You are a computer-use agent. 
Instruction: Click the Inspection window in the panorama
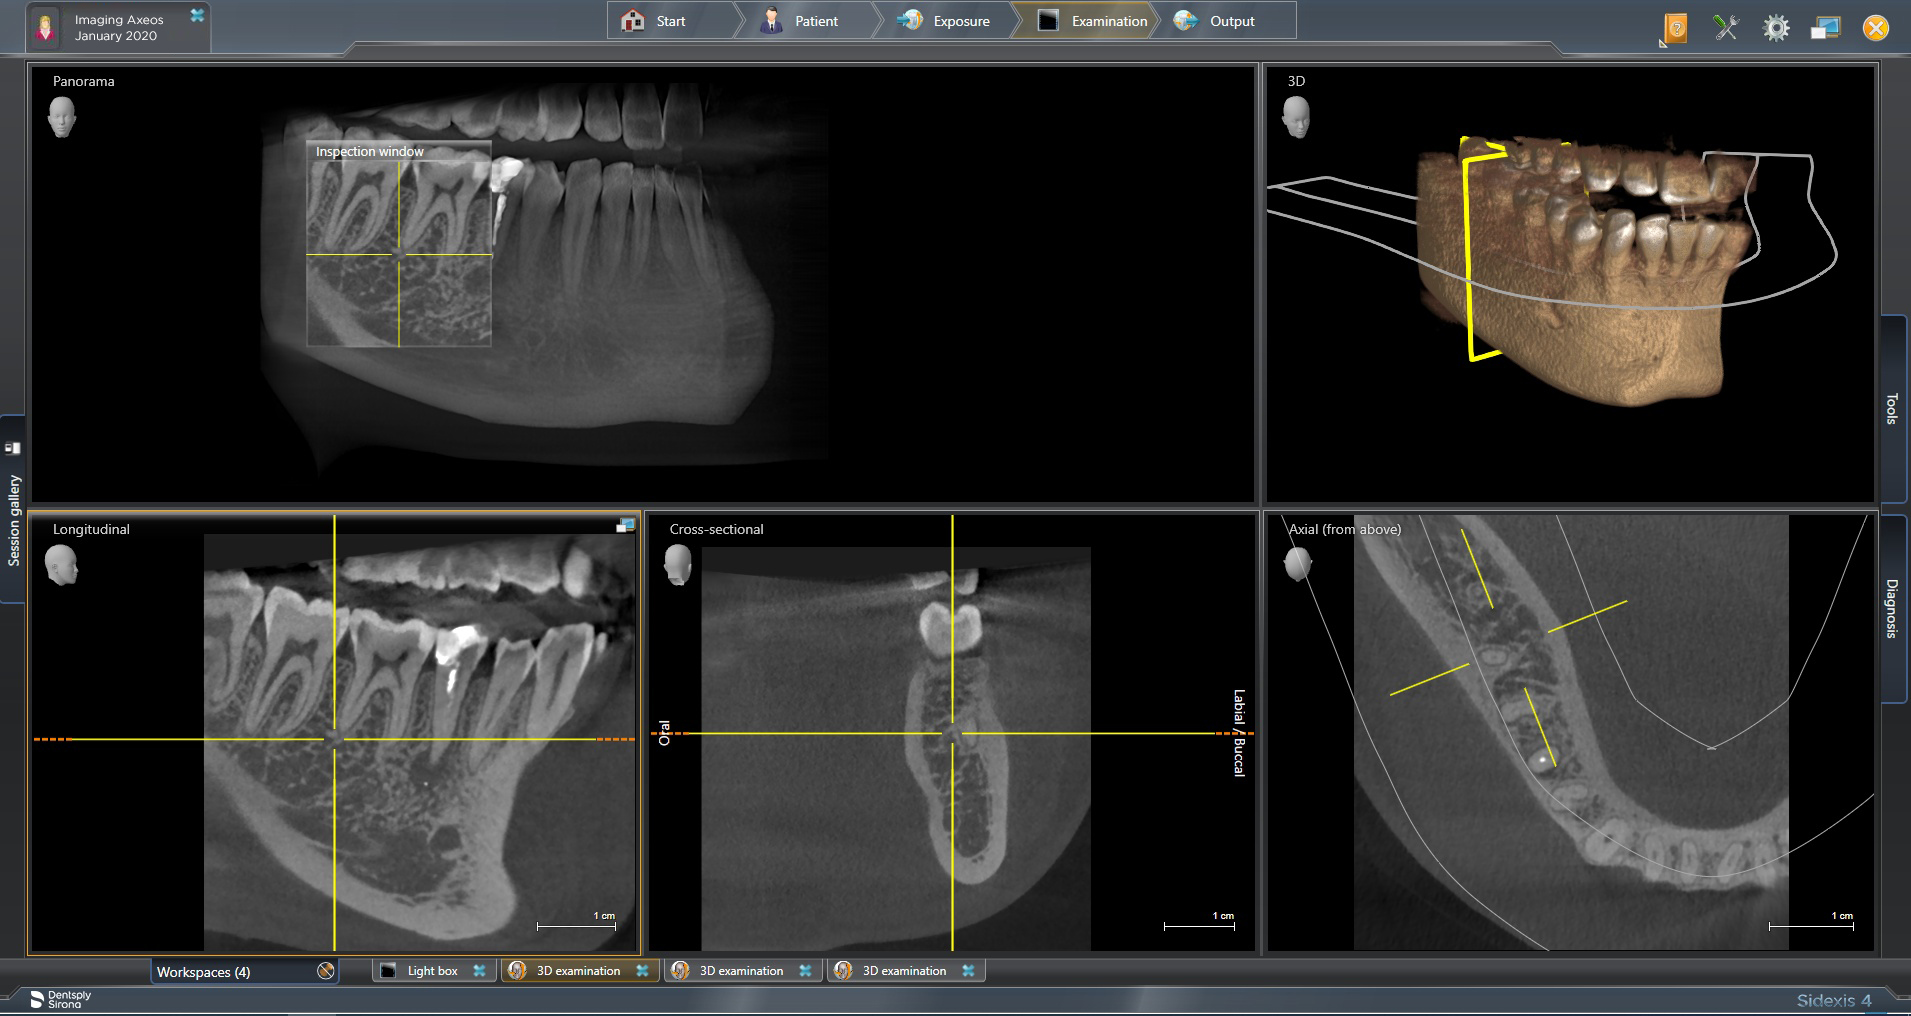point(398,244)
